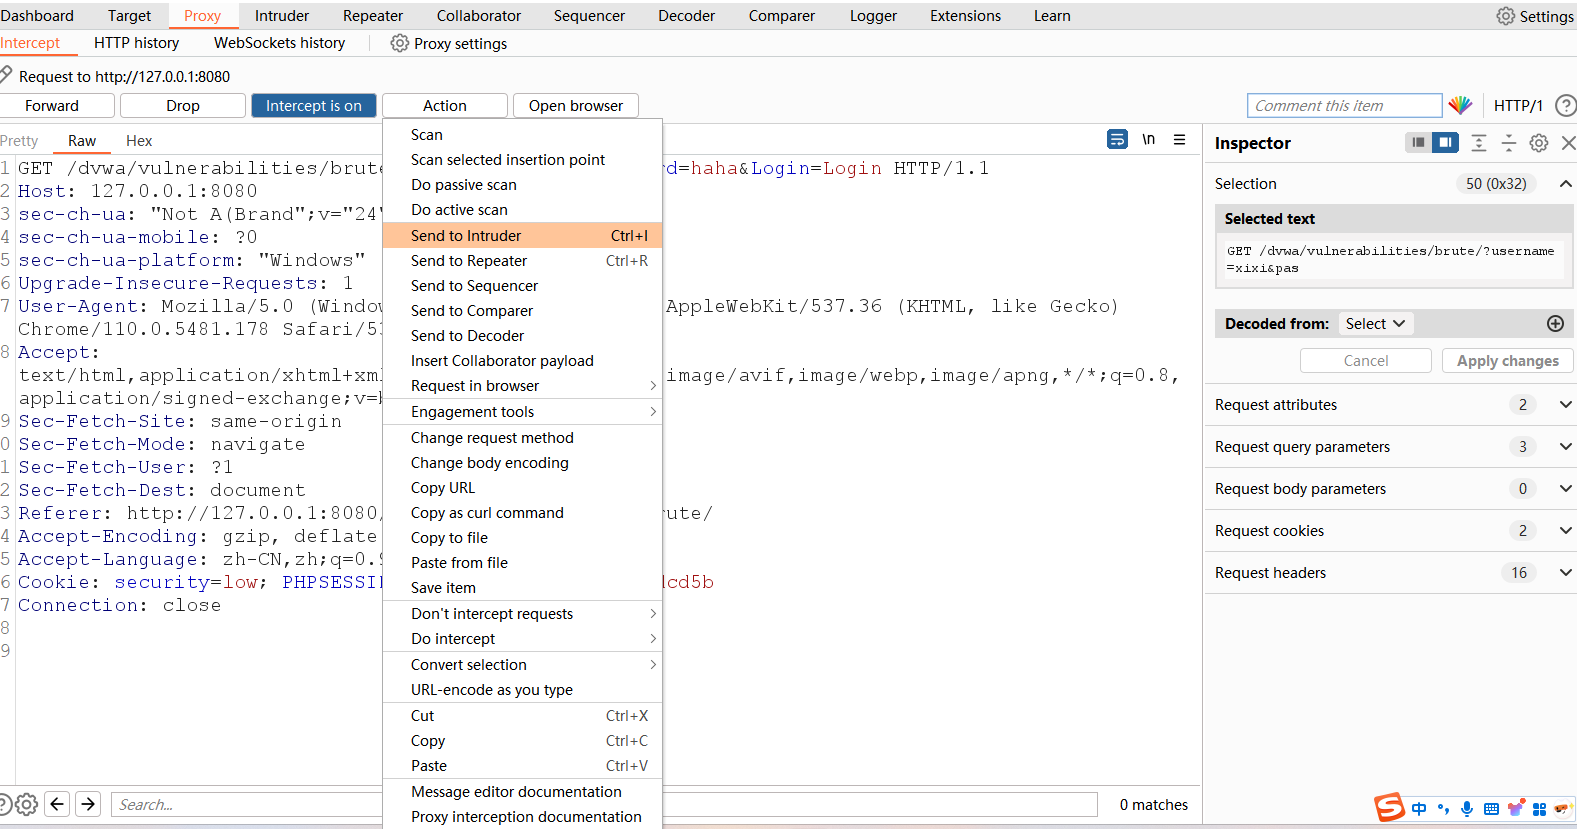Open Don't intercept requests submenu
Screen dimensions: 1577x829
[x=522, y=613]
